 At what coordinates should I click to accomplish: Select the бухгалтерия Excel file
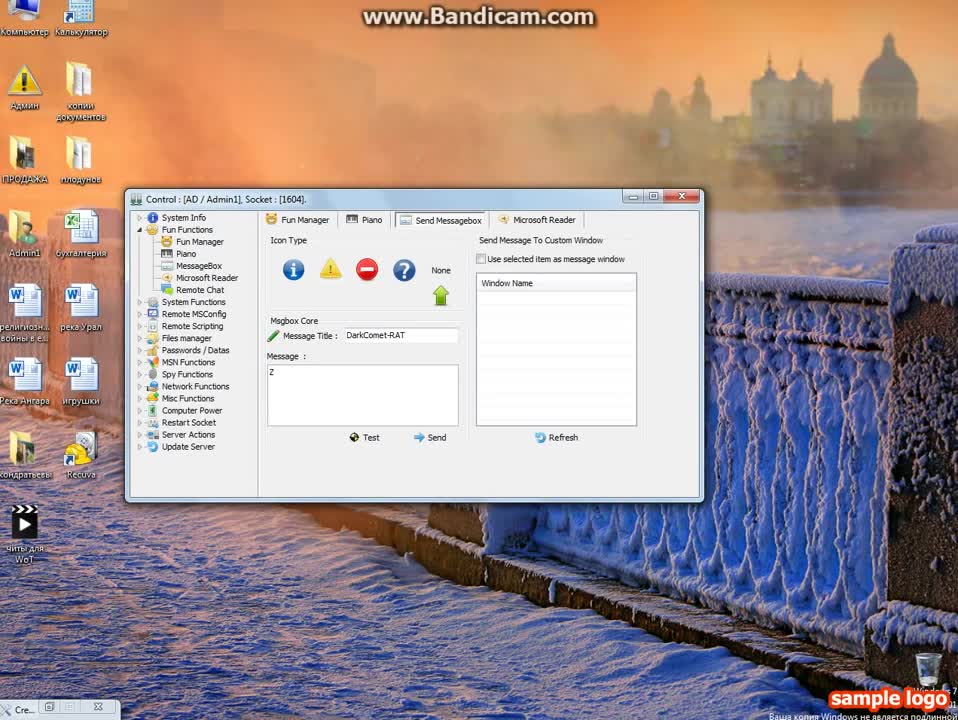click(x=81, y=234)
